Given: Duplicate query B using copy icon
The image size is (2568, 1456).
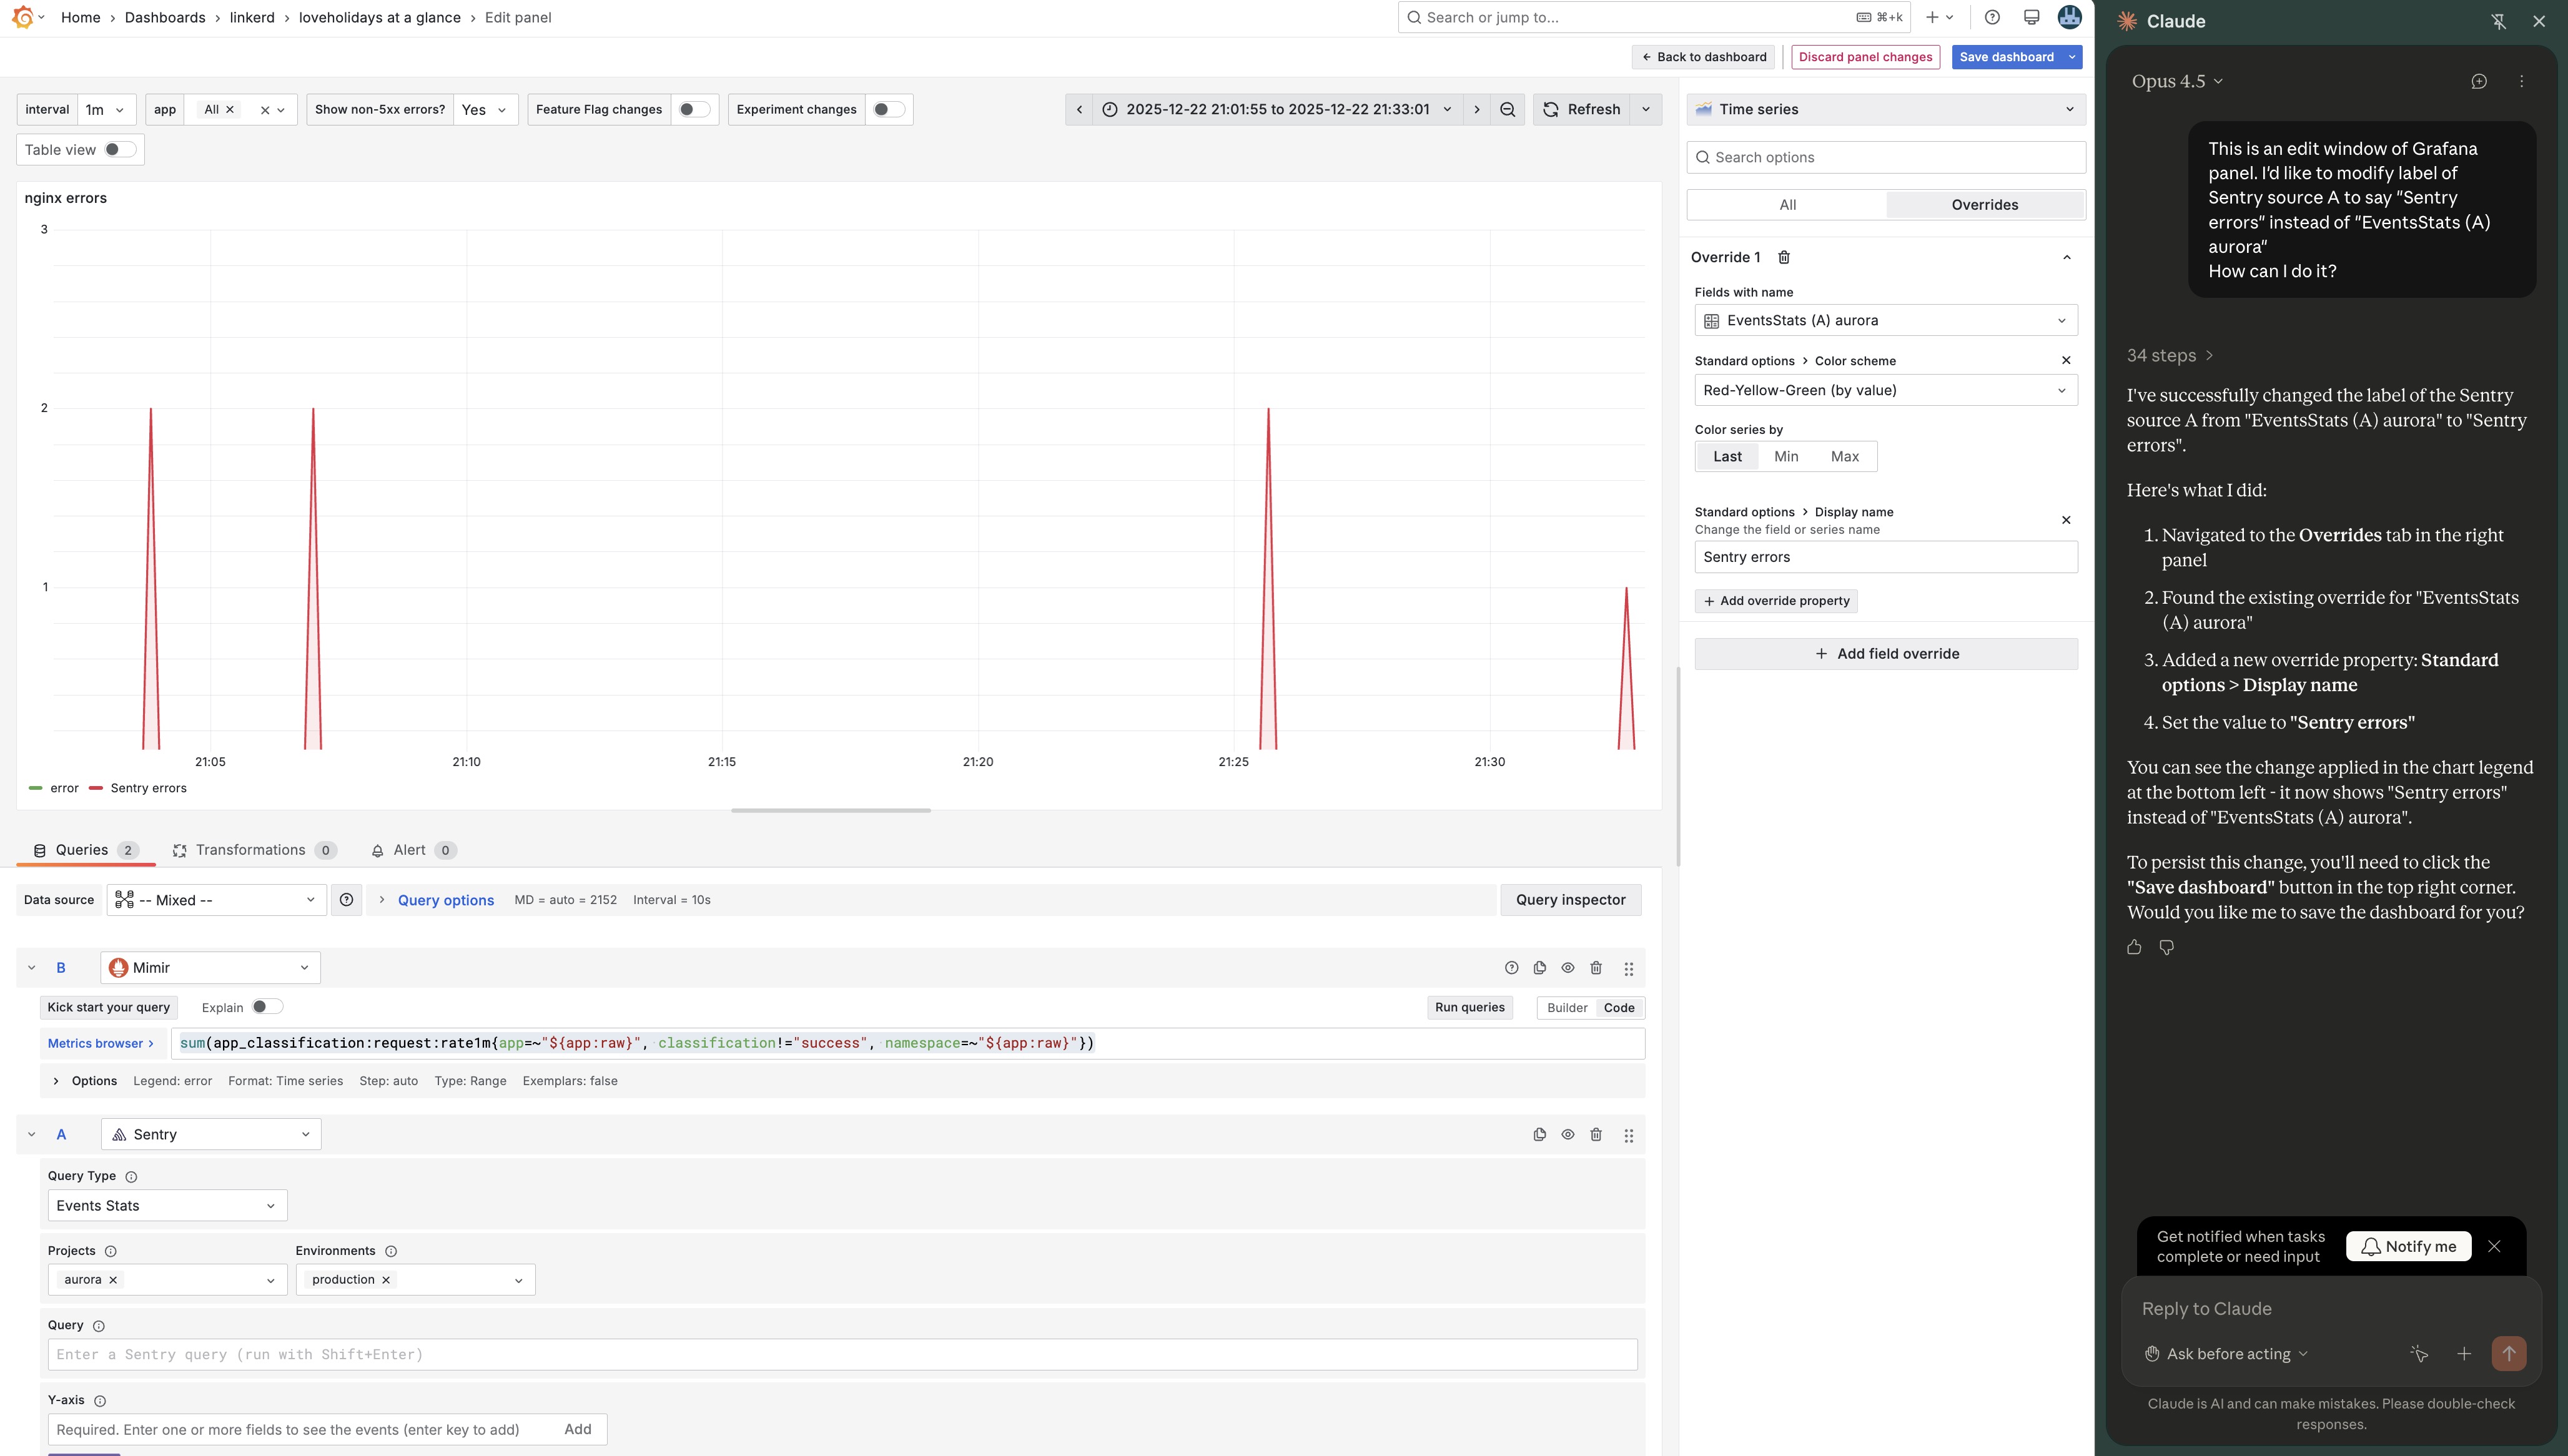Looking at the screenshot, I should [1539, 968].
